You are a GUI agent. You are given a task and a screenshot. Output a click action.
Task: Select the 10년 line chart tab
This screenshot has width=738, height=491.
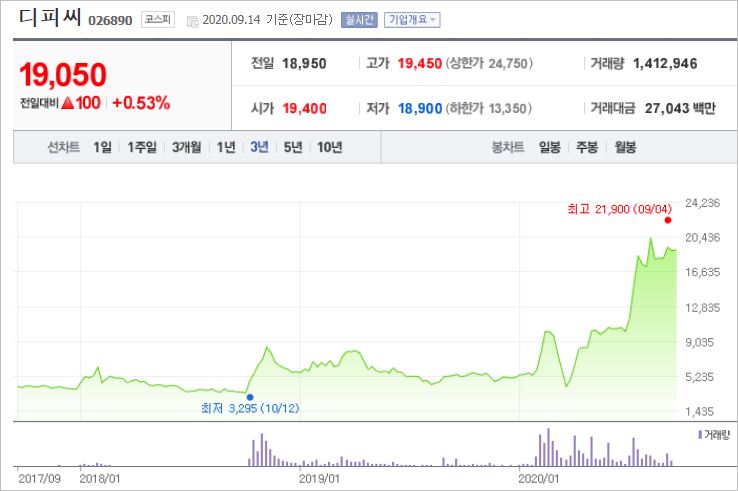coord(329,147)
